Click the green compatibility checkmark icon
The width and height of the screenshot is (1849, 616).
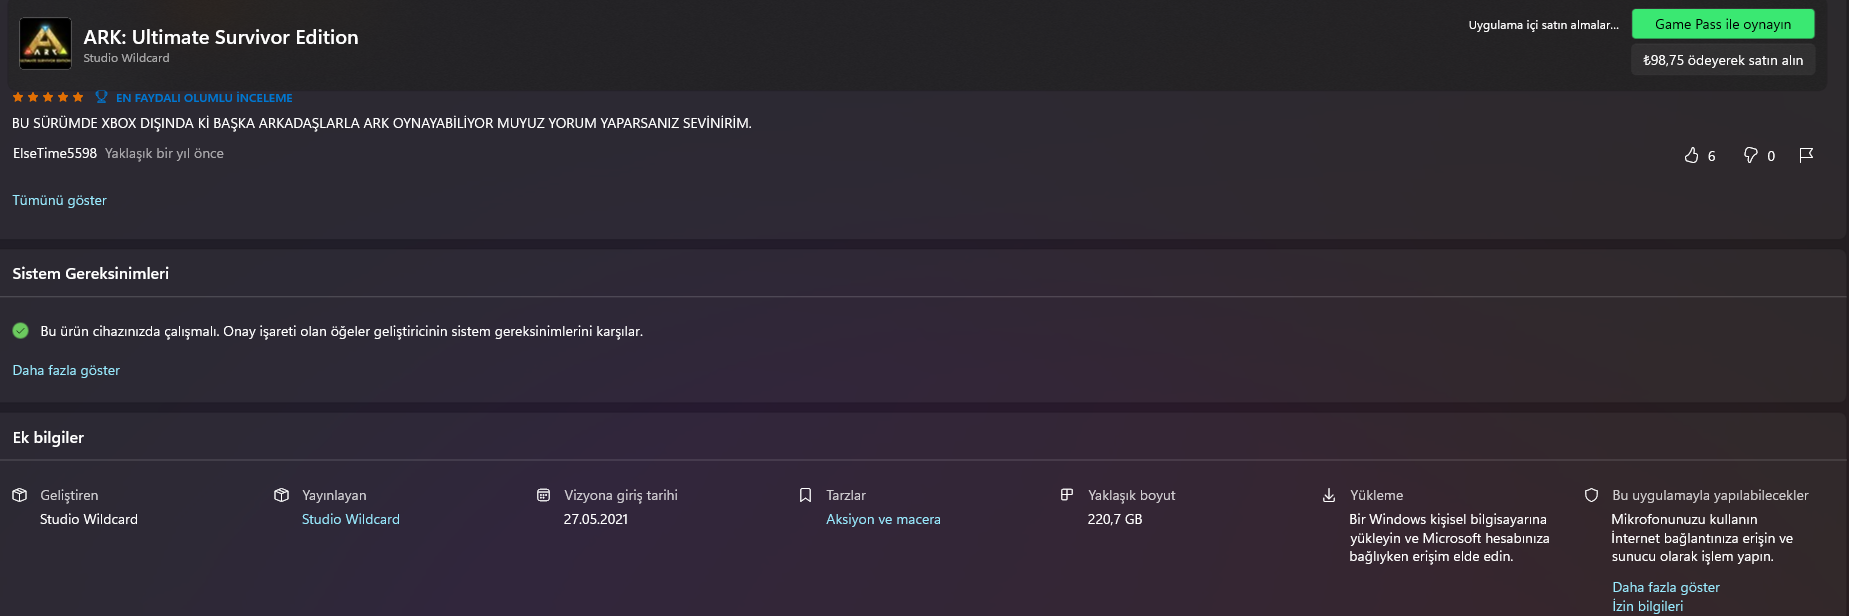tap(20, 331)
